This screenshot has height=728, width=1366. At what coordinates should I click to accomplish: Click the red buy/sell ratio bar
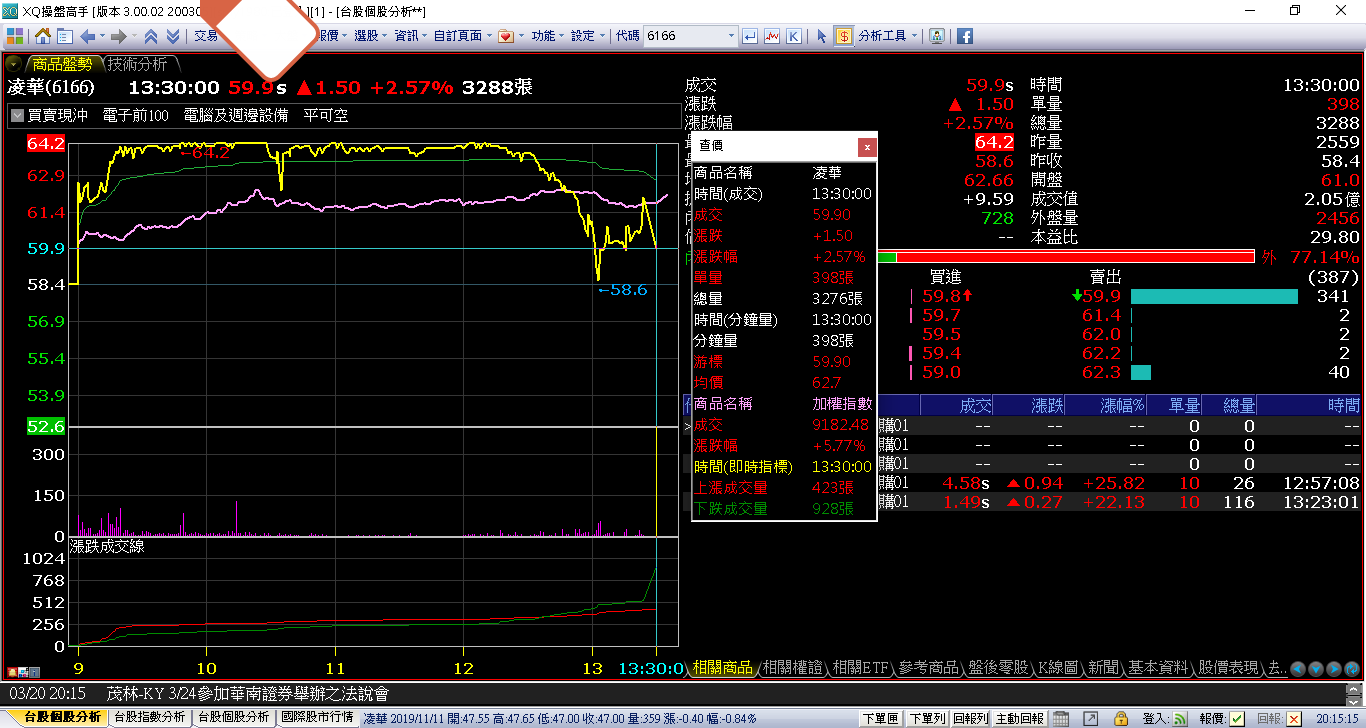[x=1074, y=257]
